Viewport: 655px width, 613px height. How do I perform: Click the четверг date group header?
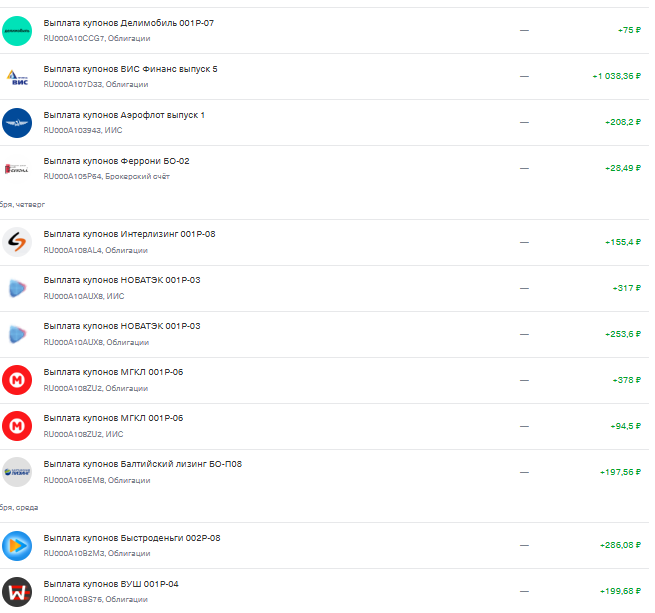(22, 204)
